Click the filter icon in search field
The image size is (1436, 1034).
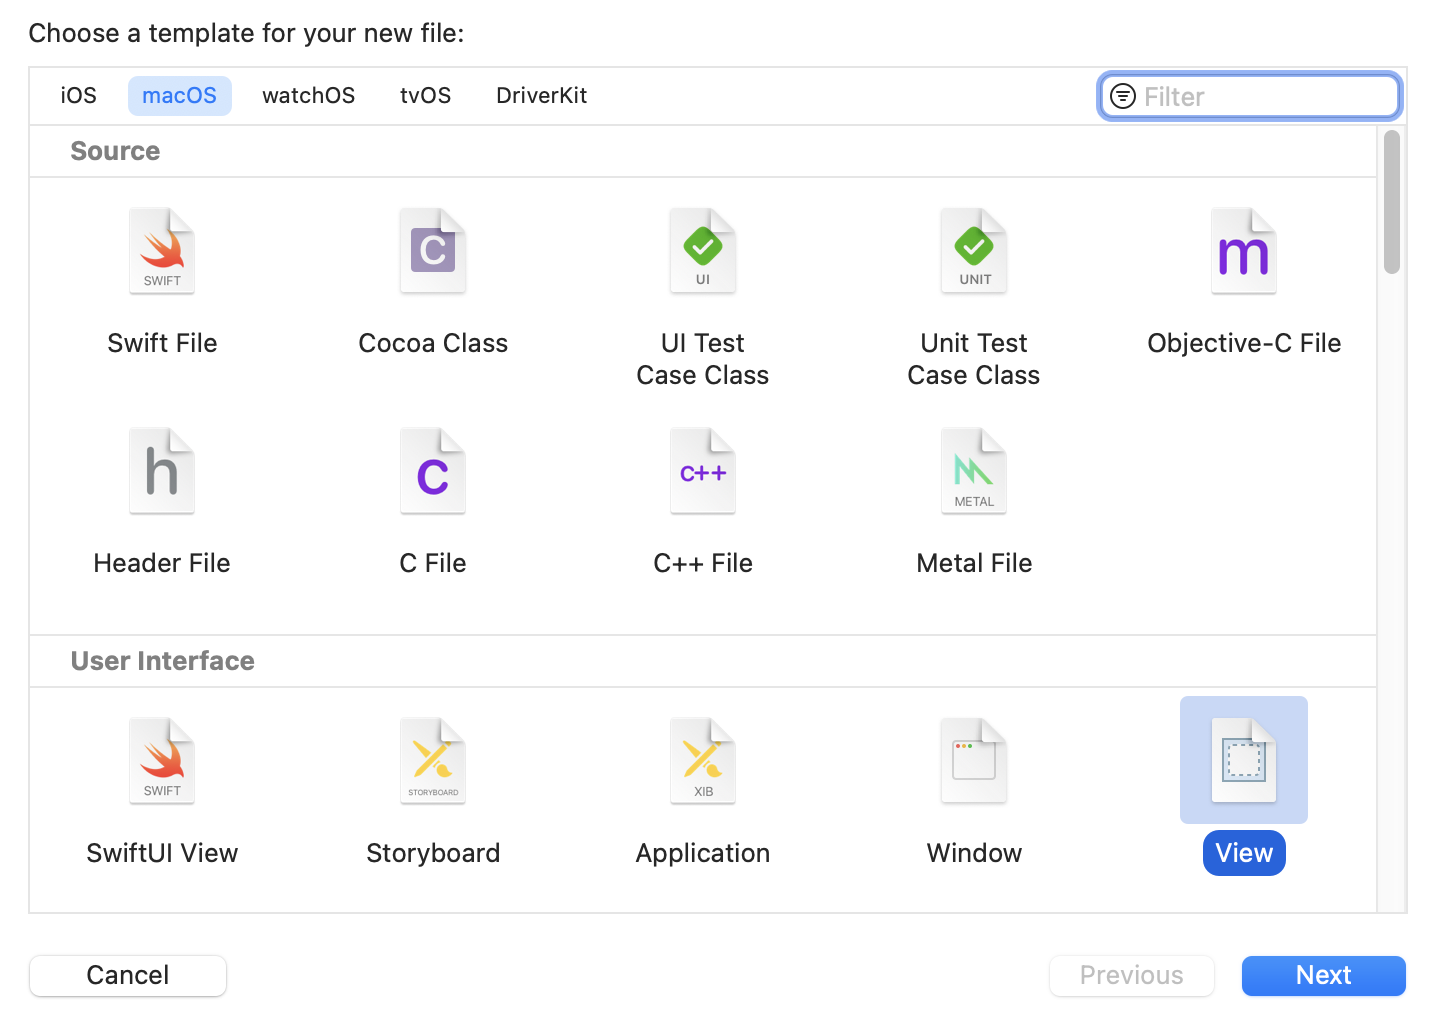[x=1123, y=96]
